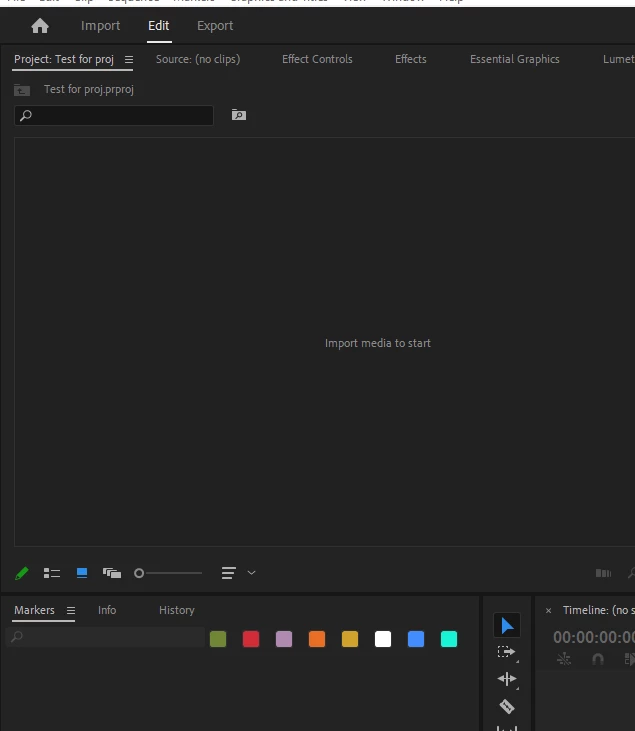Viewport: 635px width, 731px height.
Task: Adjust the thumbnail zoom slider
Action: coord(168,573)
